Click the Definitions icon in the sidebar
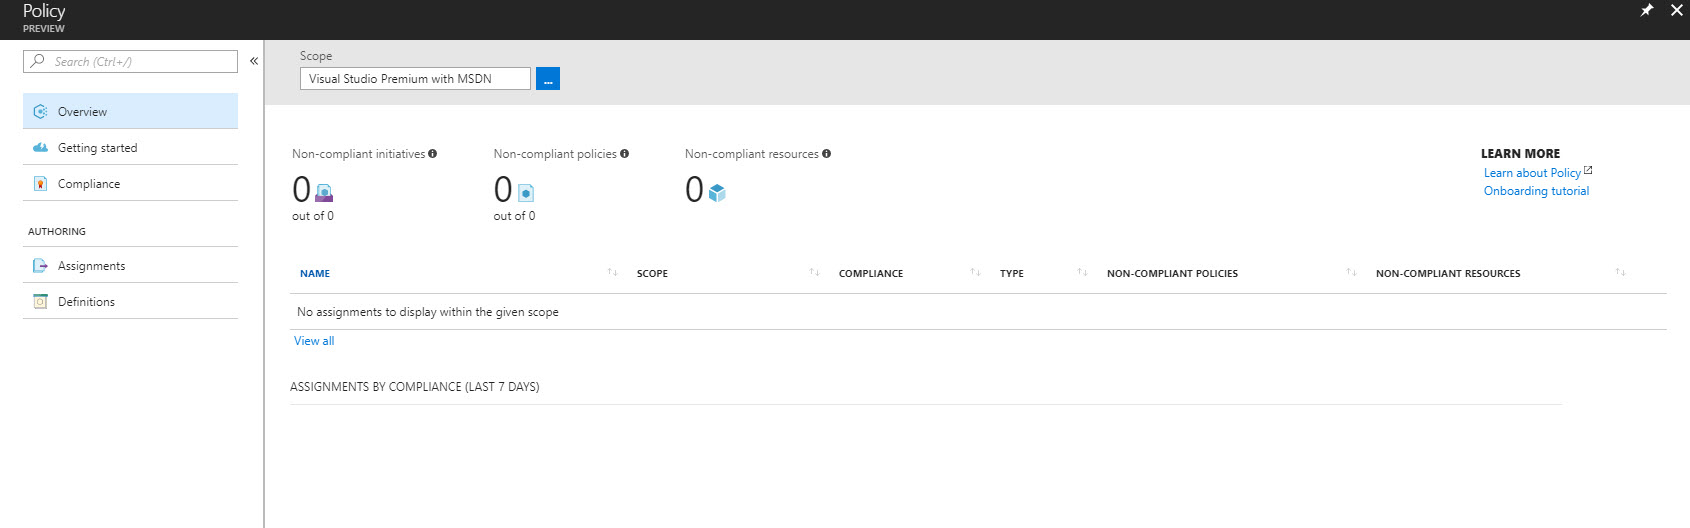The width and height of the screenshot is (1690, 528). 40,302
